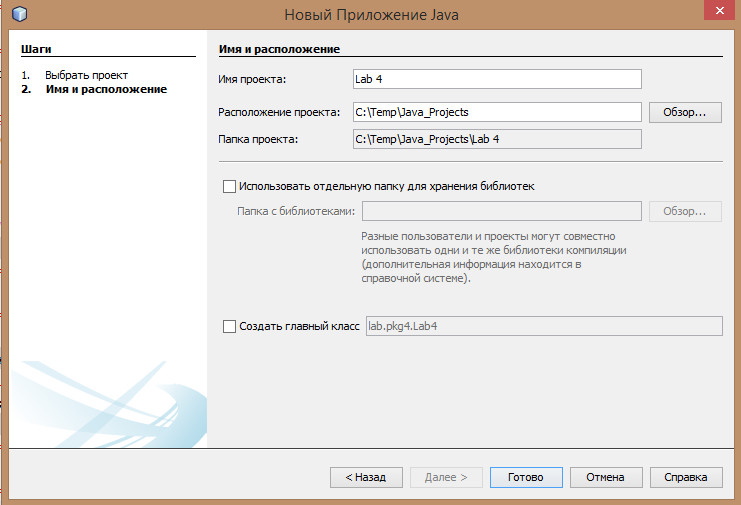
Task: Browse for project location with 'Обзор...'
Action: click(x=685, y=112)
